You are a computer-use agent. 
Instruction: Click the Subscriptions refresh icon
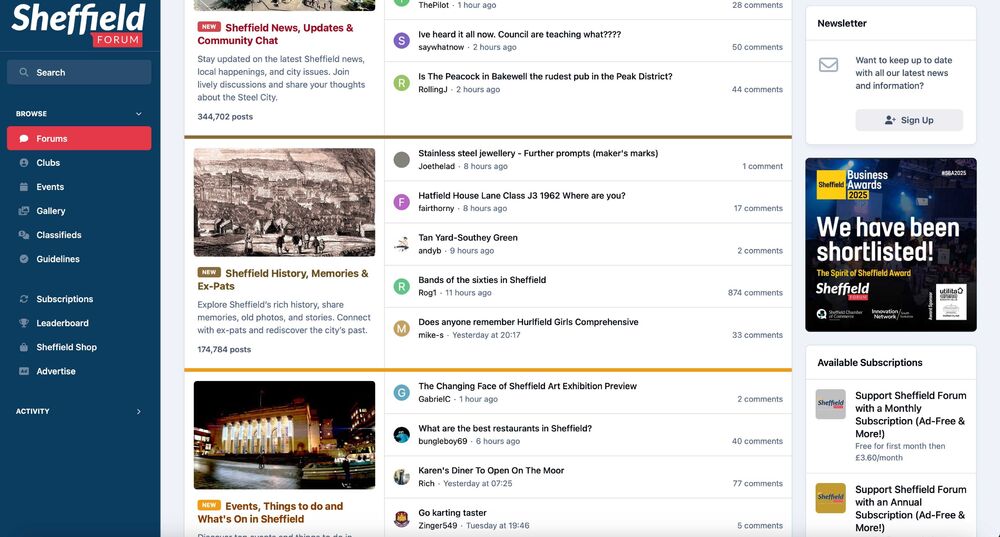[x=24, y=299]
